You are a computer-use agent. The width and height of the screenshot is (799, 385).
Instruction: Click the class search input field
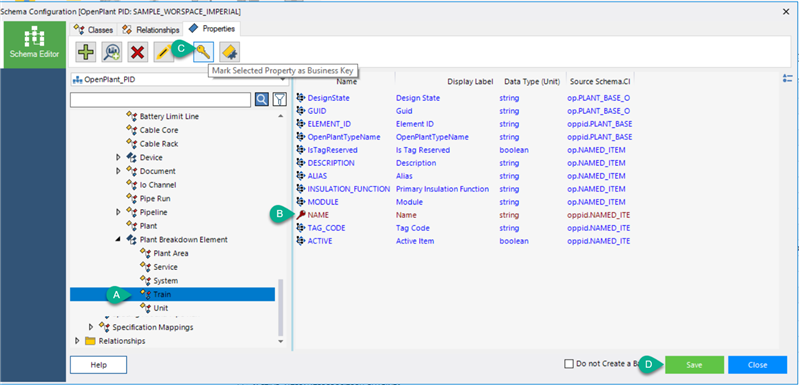[161, 99]
